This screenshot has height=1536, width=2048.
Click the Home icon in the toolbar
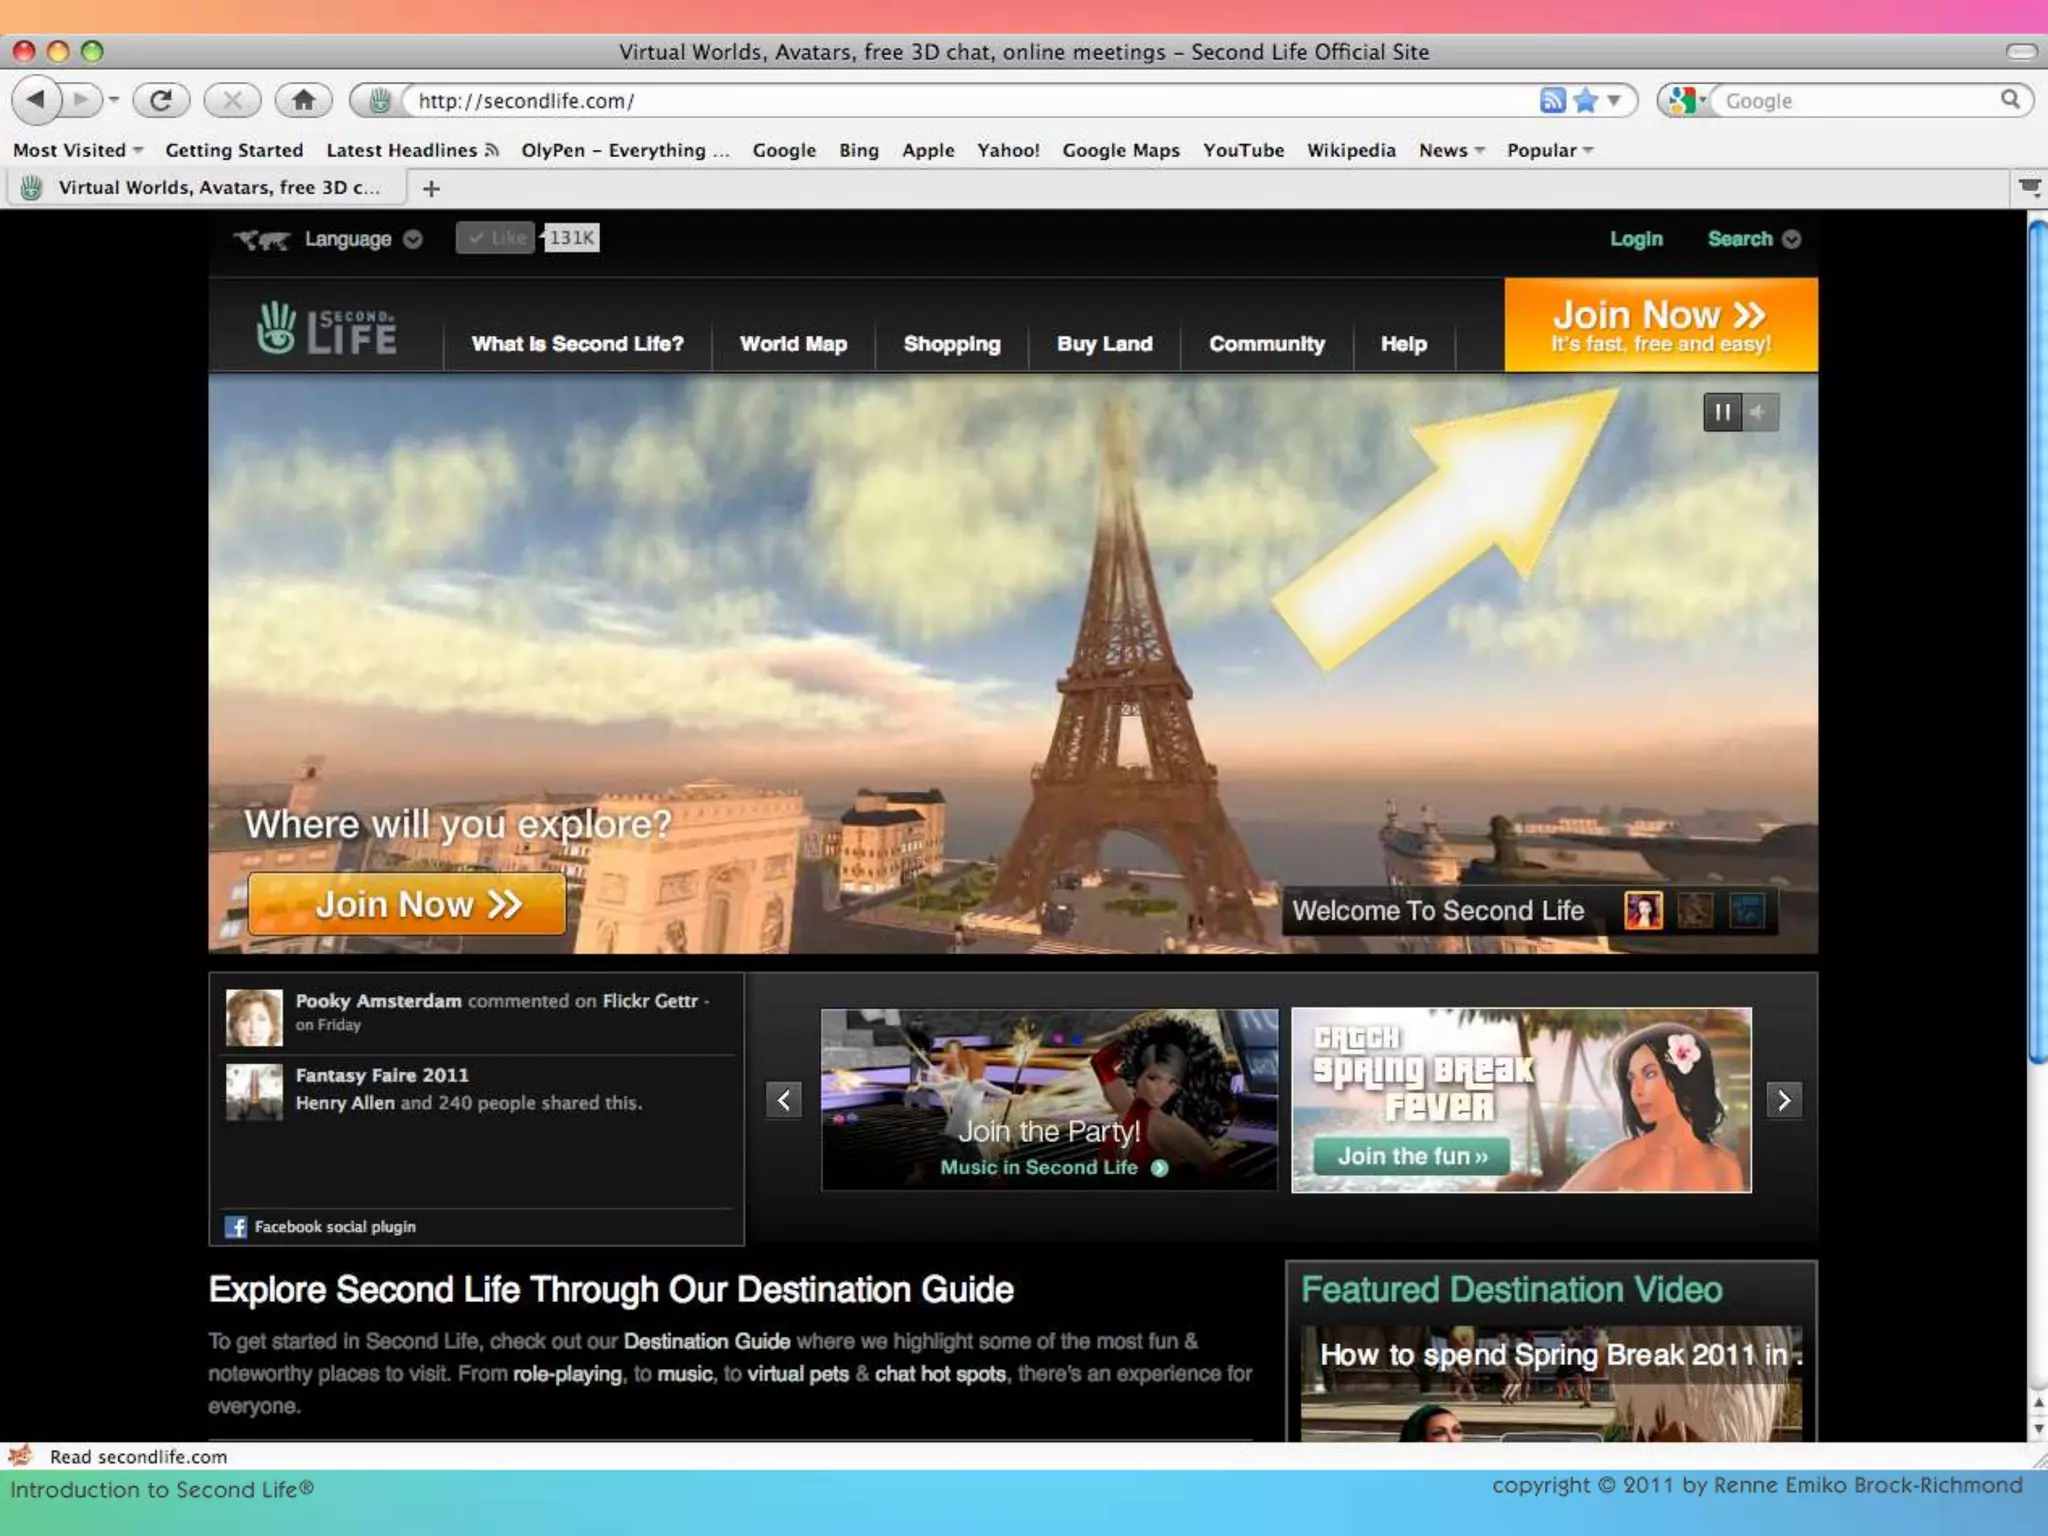303,100
